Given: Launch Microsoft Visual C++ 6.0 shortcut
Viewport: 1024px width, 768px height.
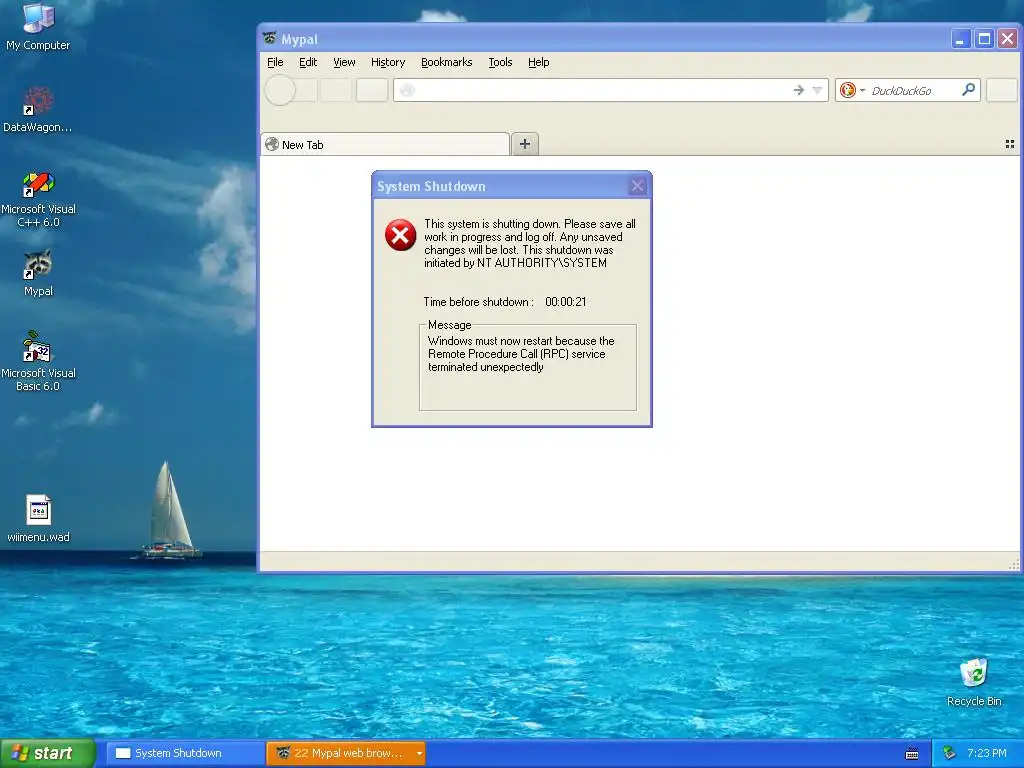Looking at the screenshot, I should [x=38, y=199].
